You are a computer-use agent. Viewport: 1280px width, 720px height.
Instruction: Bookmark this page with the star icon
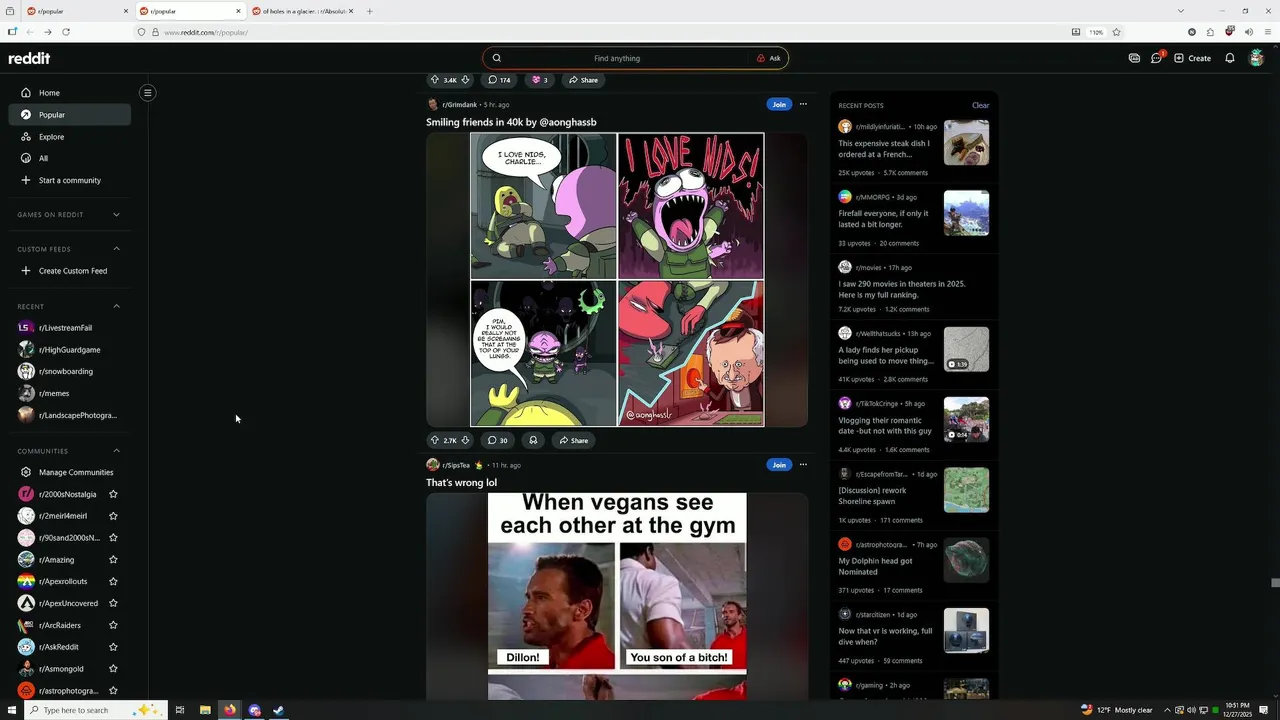tap(1116, 32)
